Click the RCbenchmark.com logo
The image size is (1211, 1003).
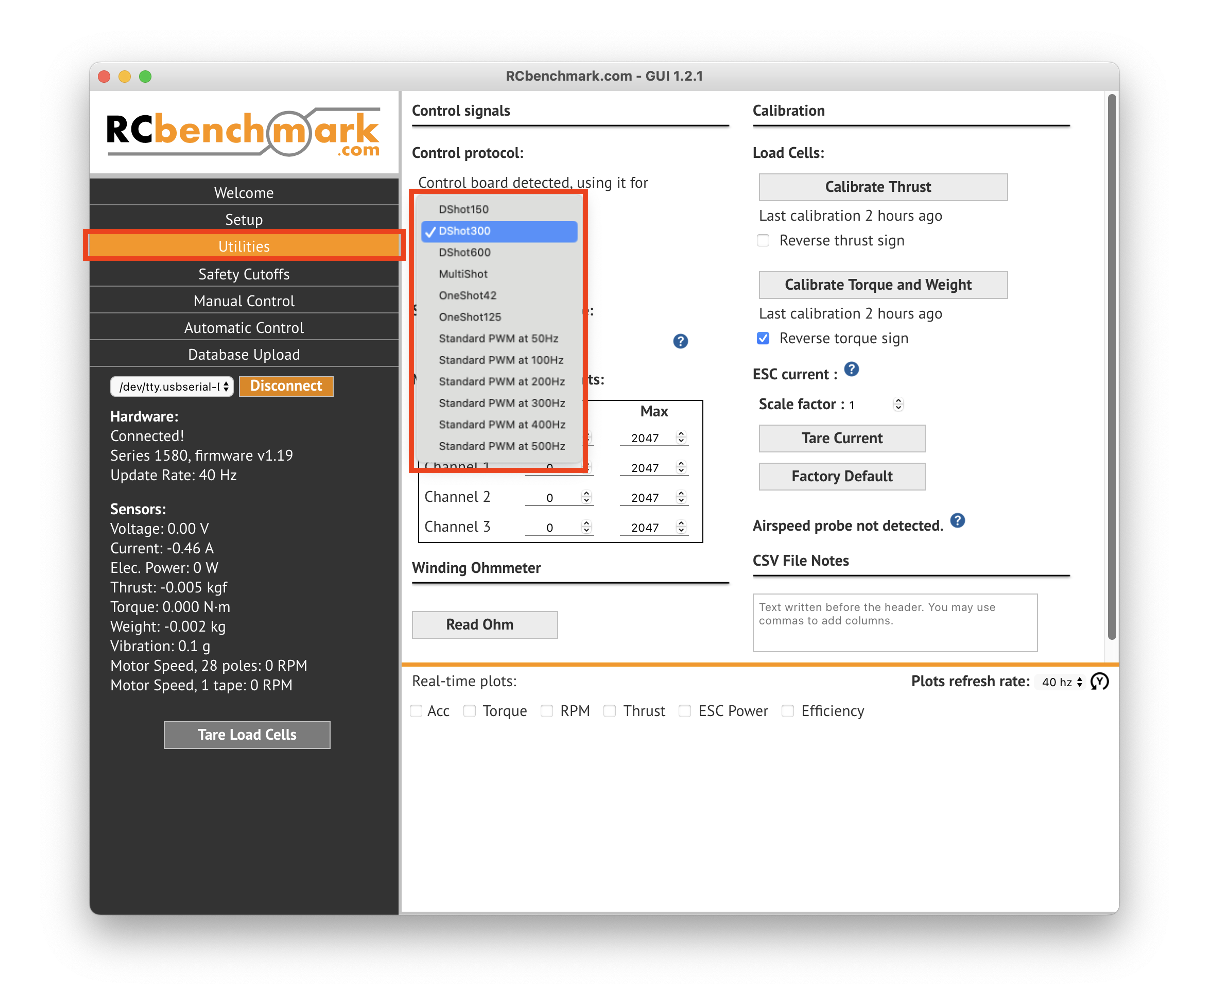tap(244, 133)
